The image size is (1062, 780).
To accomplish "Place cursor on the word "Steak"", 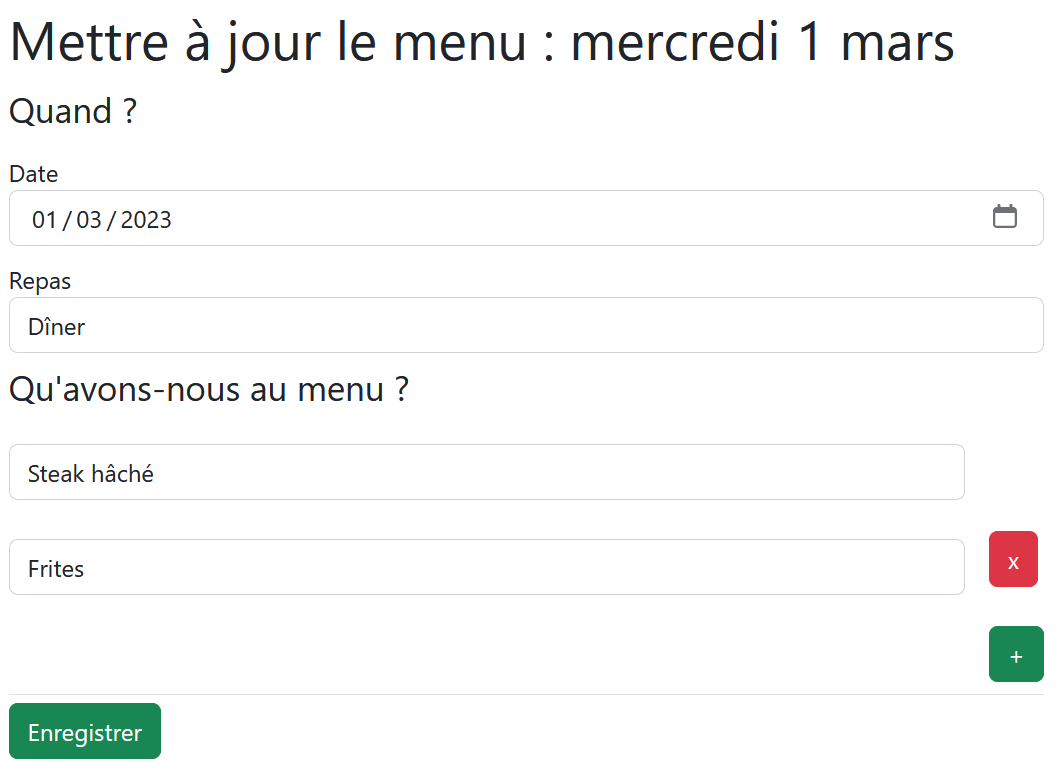I will (56, 474).
